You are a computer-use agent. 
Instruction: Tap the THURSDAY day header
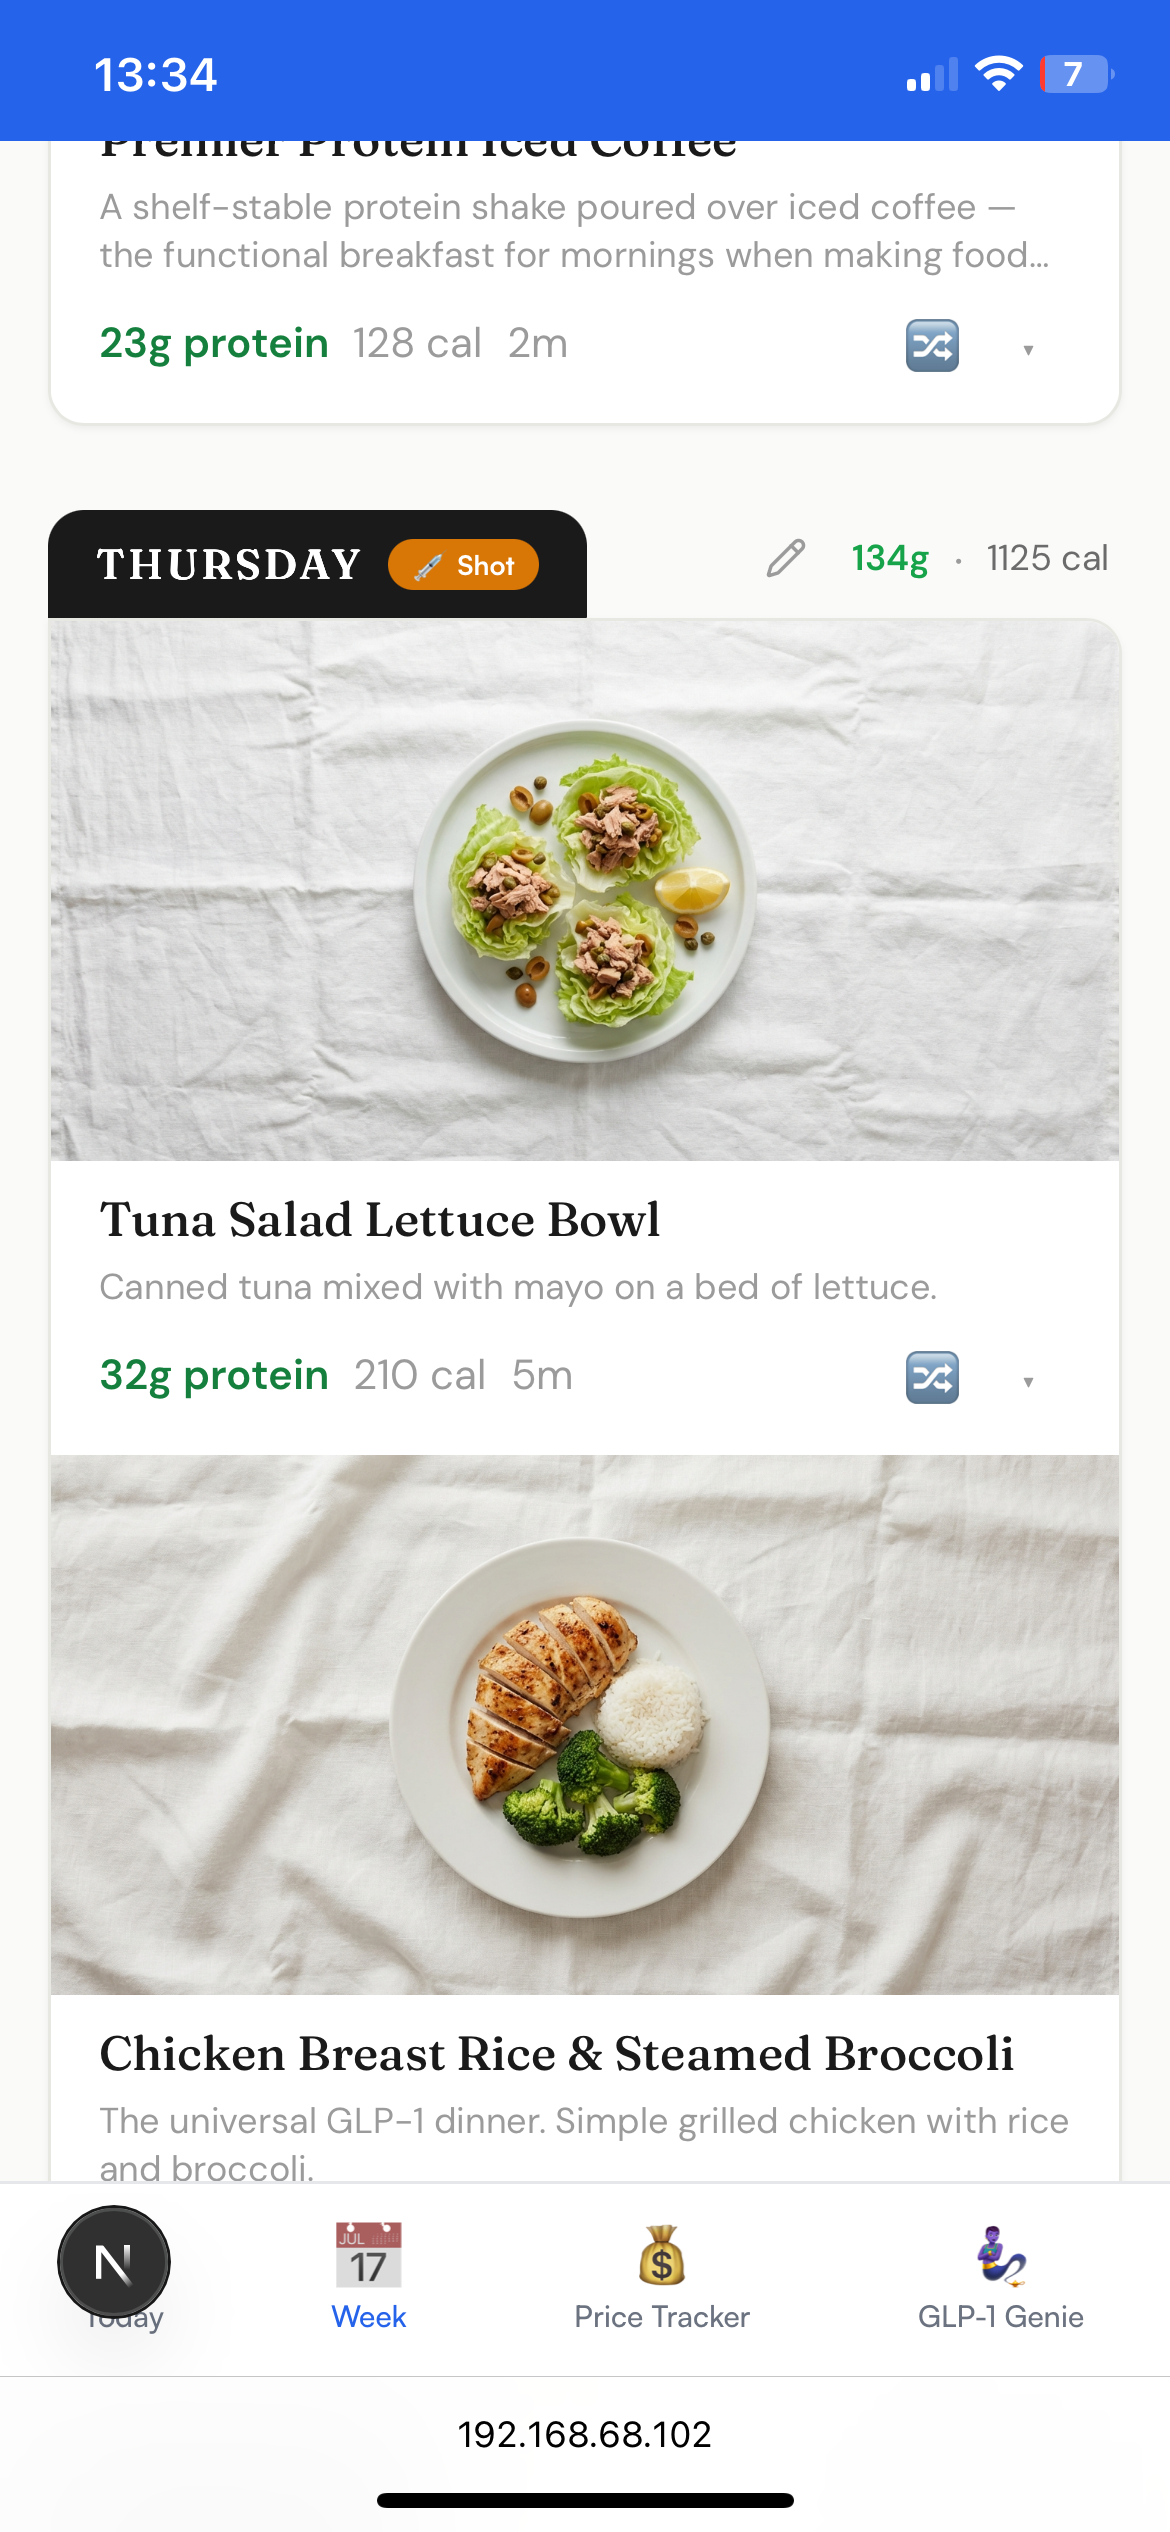(228, 564)
